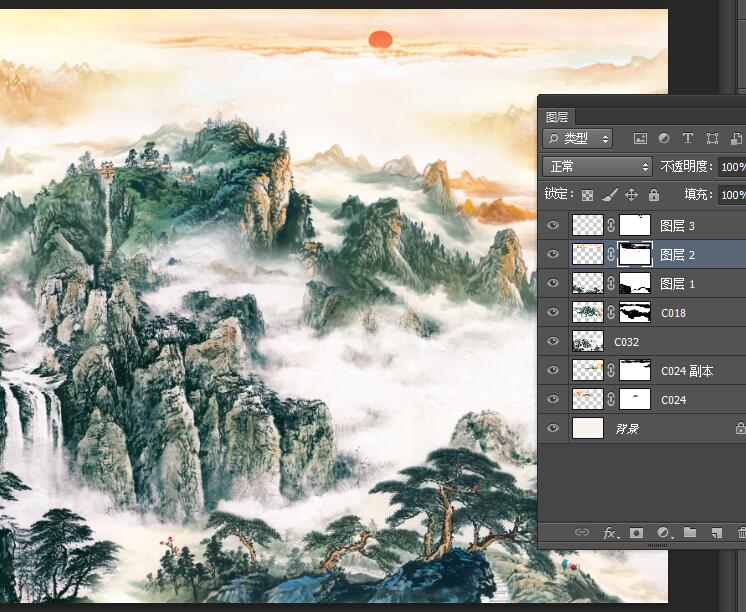Filter layers by pixel image icon

pyautogui.click(x=640, y=138)
